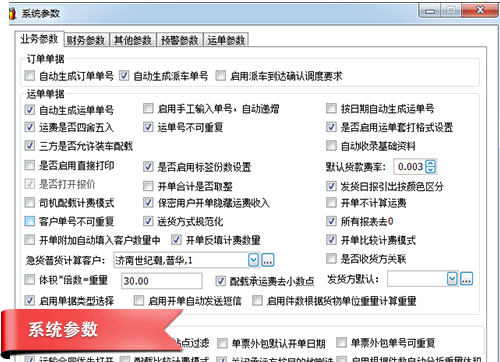
Task: Expand 急货普货计算客户 dropdown
Action: 253,260
